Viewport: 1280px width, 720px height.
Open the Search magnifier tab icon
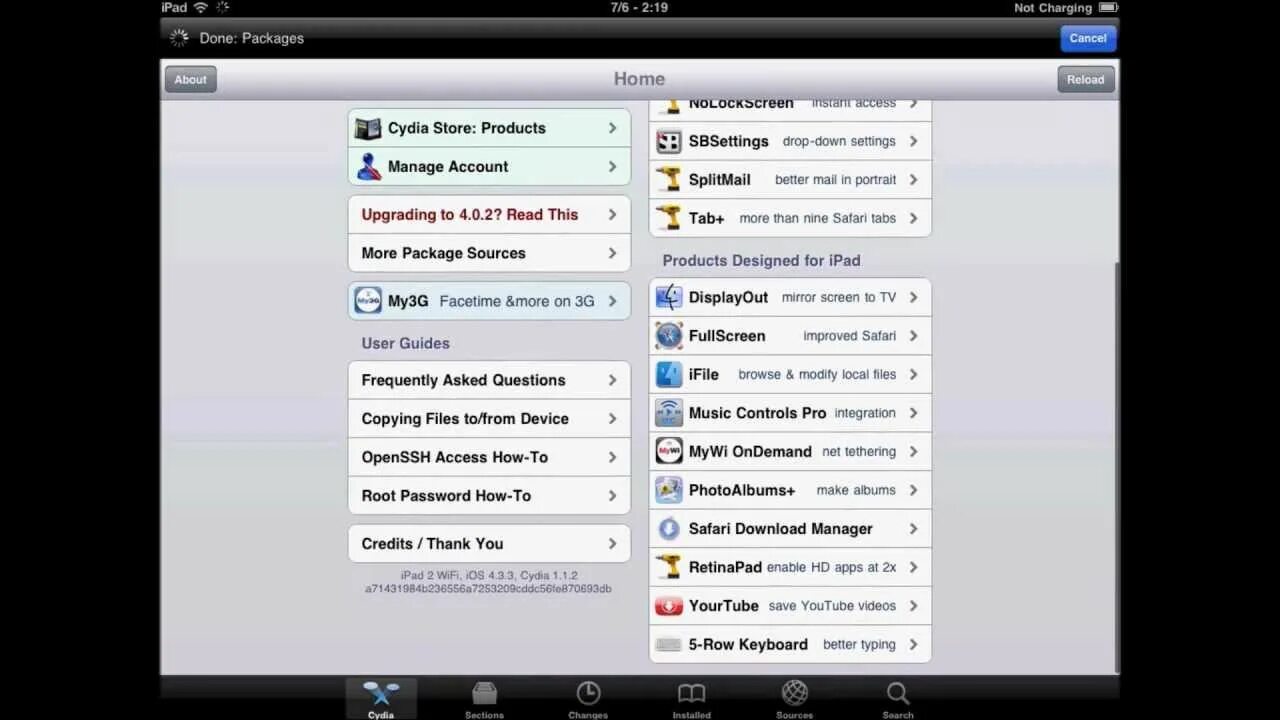pyautogui.click(x=898, y=693)
